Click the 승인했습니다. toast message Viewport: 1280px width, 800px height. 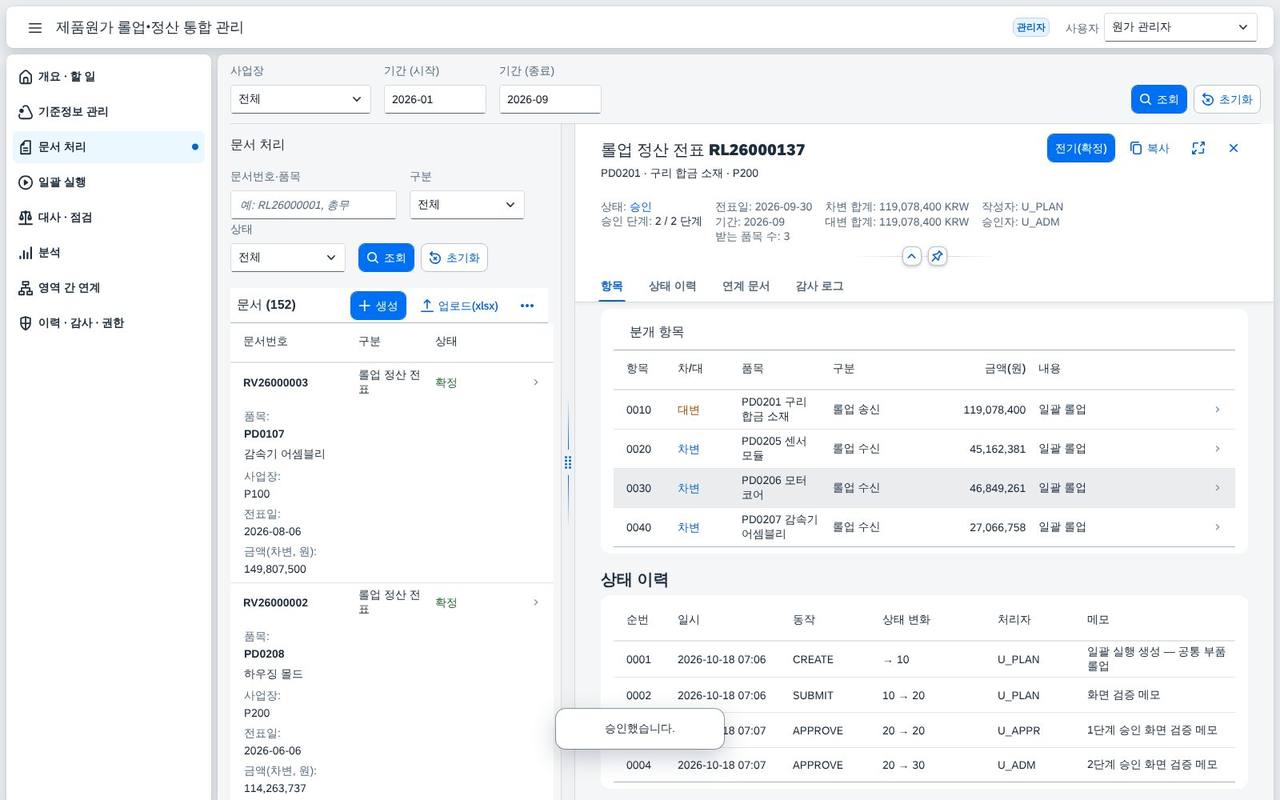click(640, 728)
